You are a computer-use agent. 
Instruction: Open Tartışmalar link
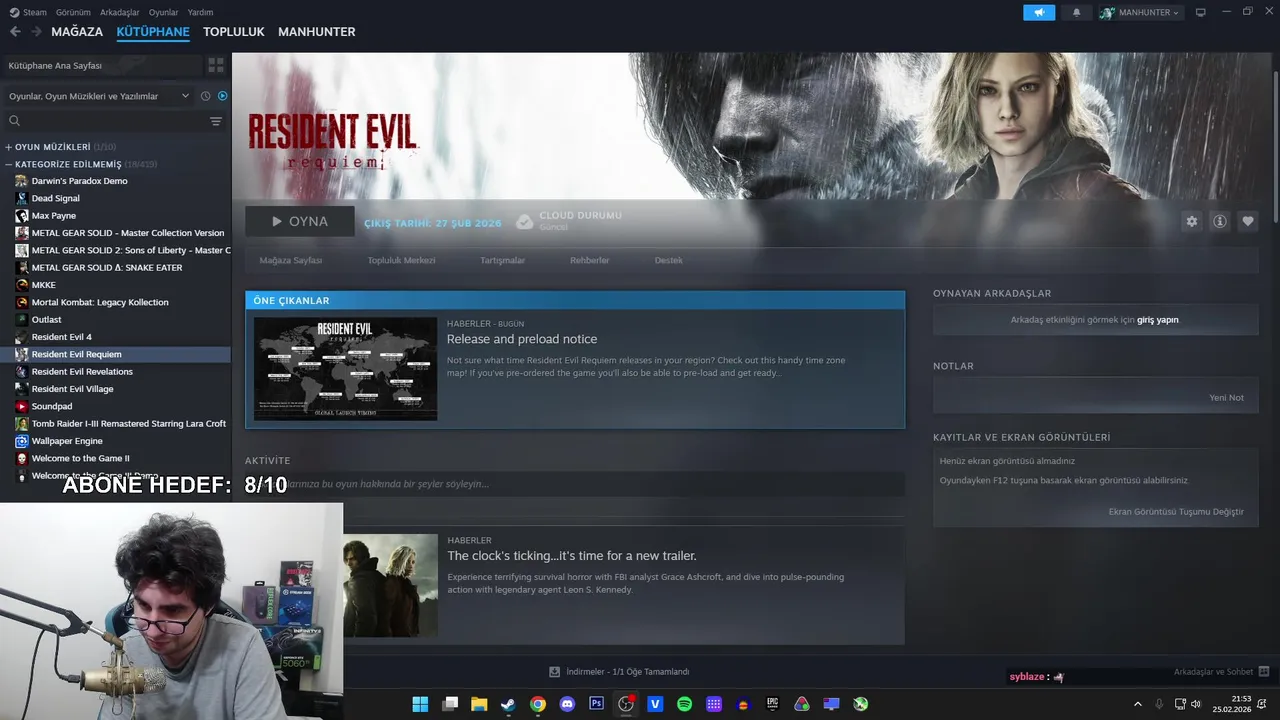[502, 260]
